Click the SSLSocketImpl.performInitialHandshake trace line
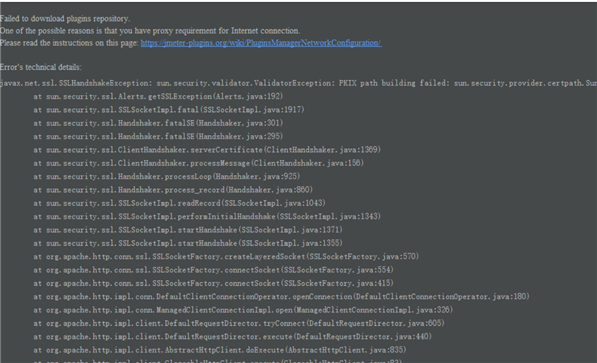597x363 pixels. 207,216
